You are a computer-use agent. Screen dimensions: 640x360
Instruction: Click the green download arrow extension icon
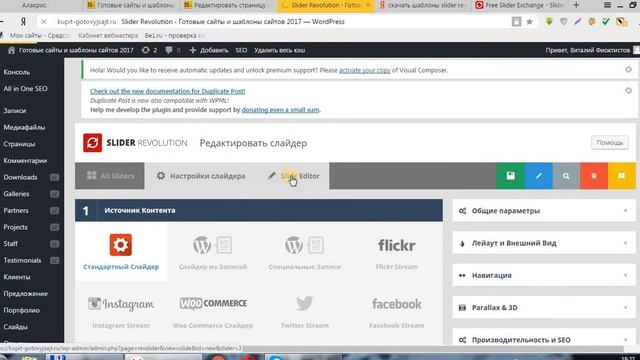[x=549, y=22]
